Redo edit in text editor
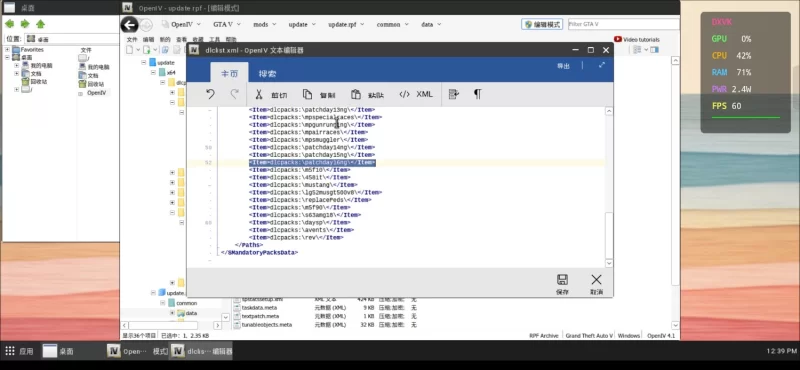The height and width of the screenshot is (370, 800). pos(235,94)
